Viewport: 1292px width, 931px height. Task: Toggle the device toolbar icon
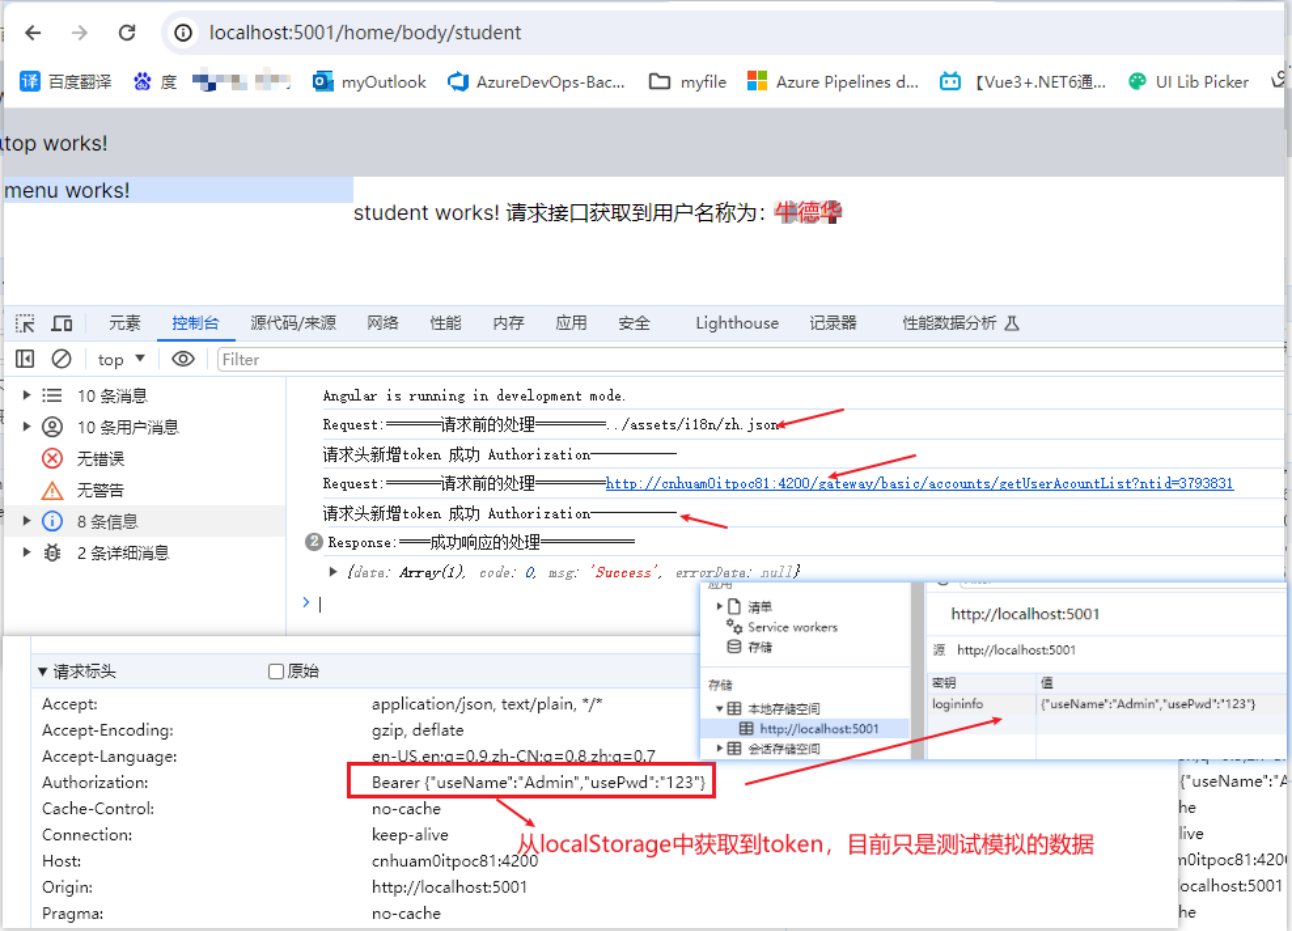pyautogui.click(x=62, y=323)
